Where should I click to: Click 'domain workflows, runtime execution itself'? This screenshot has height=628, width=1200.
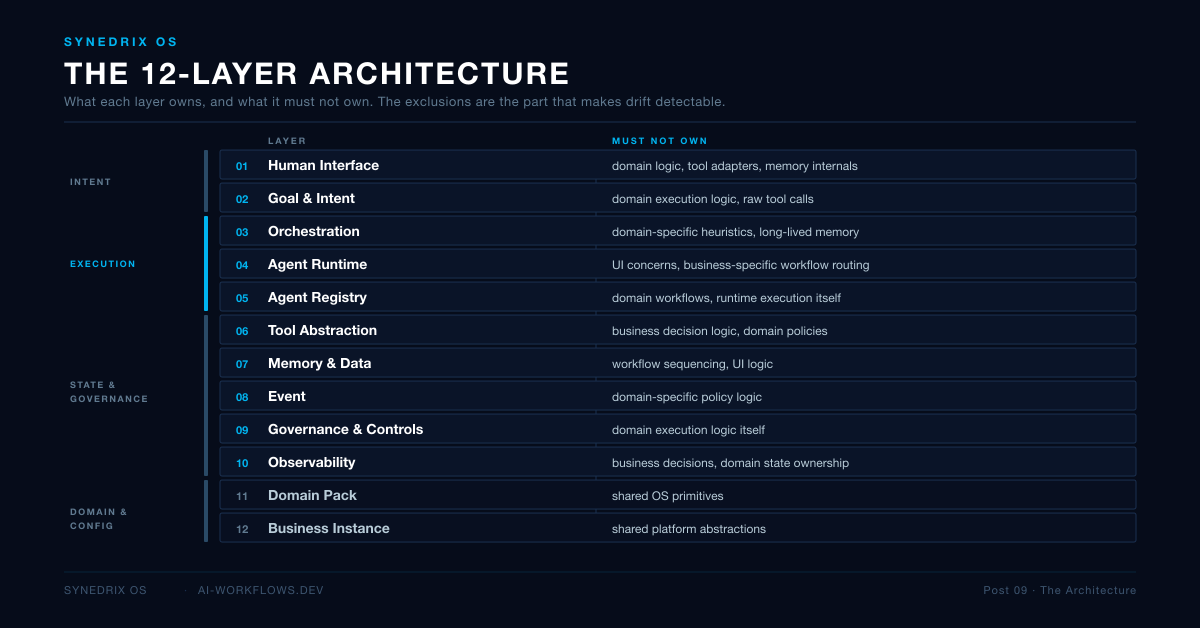tap(726, 298)
